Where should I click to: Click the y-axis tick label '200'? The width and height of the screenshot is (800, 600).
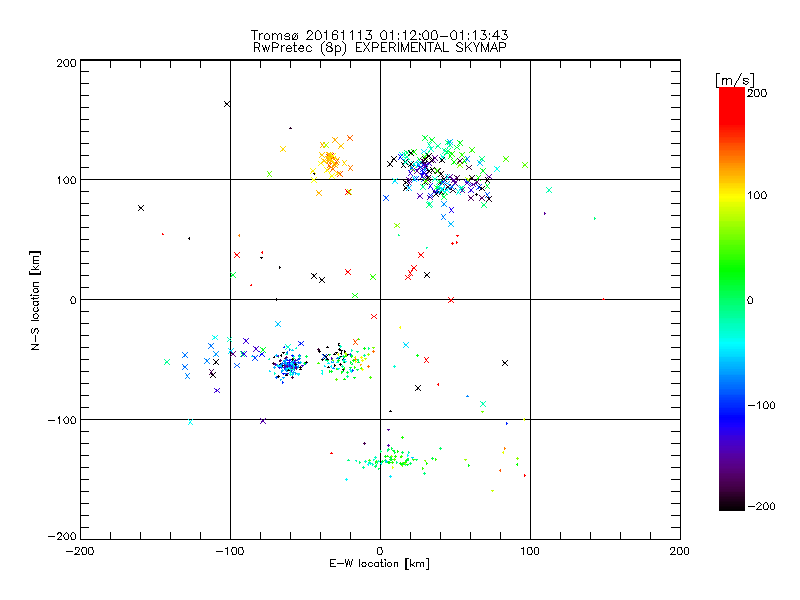tap(67, 63)
